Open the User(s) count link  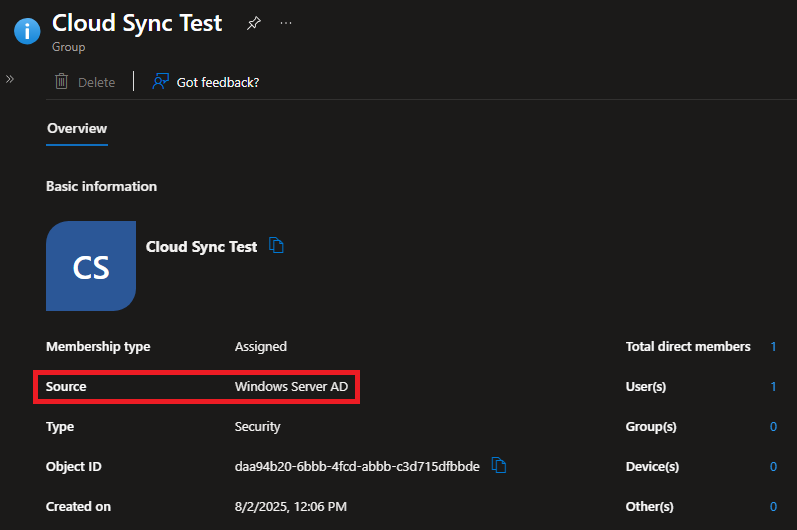tap(773, 387)
